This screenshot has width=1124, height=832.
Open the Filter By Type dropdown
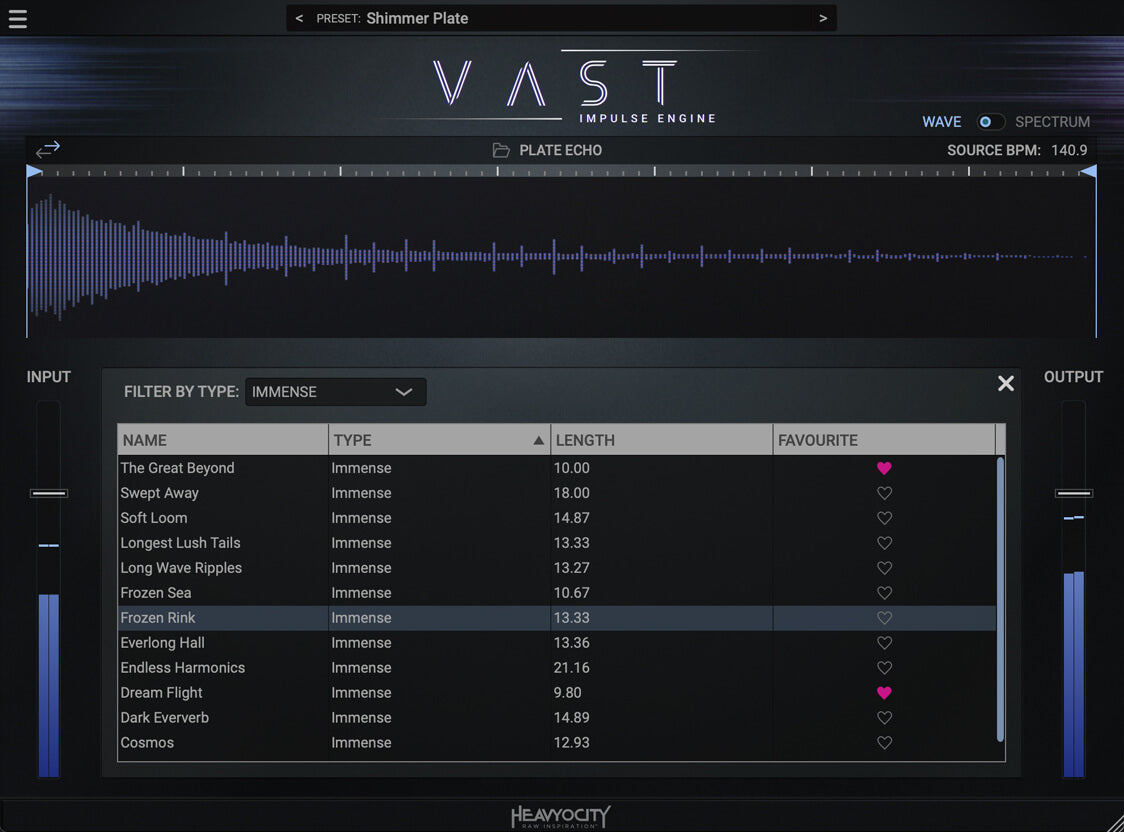point(335,392)
